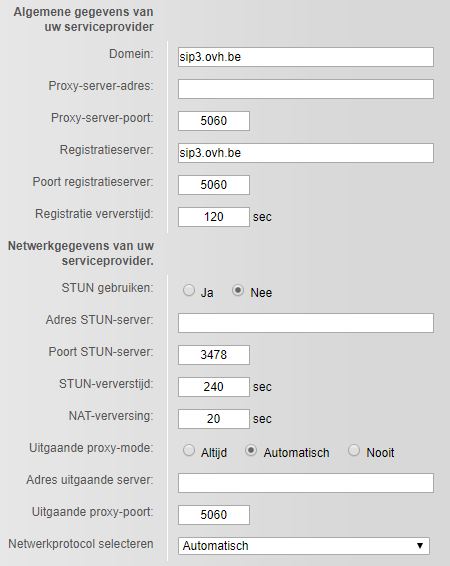Screen dimensions: 450x566
Task: Select the STUN gebruiken Nee radio button
Action: click(238, 290)
